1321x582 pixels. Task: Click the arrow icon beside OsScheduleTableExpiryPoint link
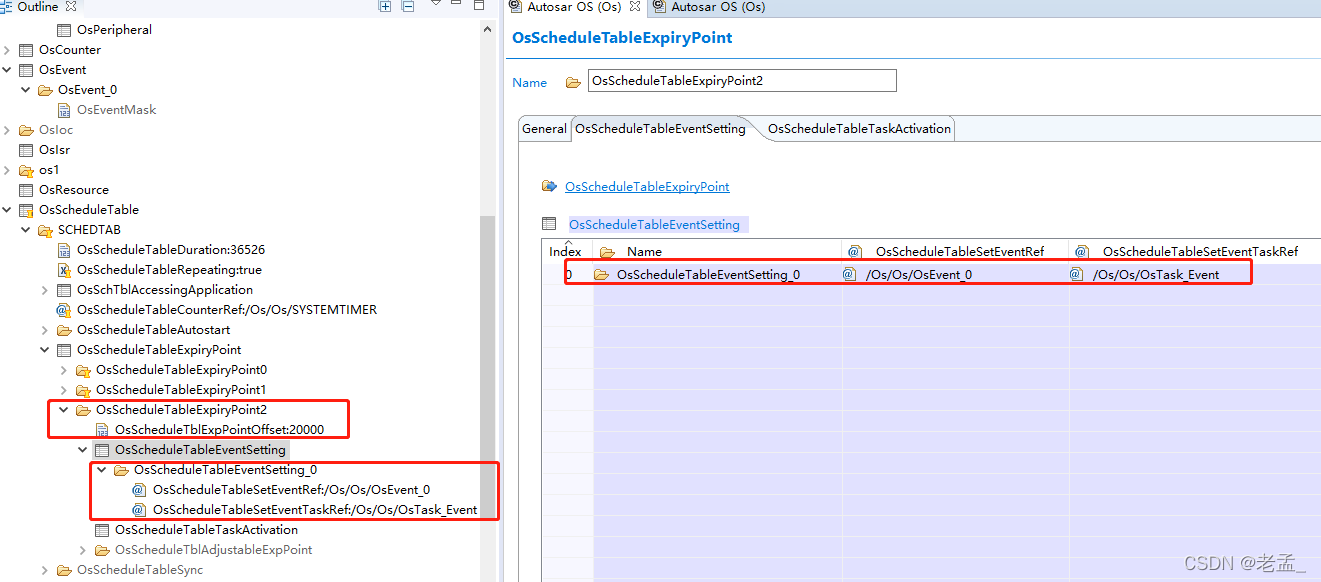(x=549, y=186)
